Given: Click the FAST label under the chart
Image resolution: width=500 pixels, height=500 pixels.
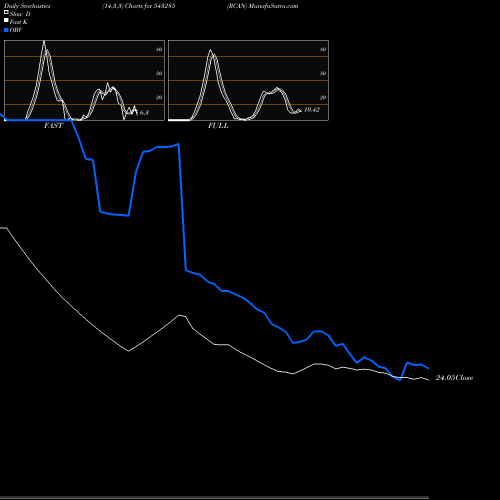Looking at the screenshot, I should point(53,126).
